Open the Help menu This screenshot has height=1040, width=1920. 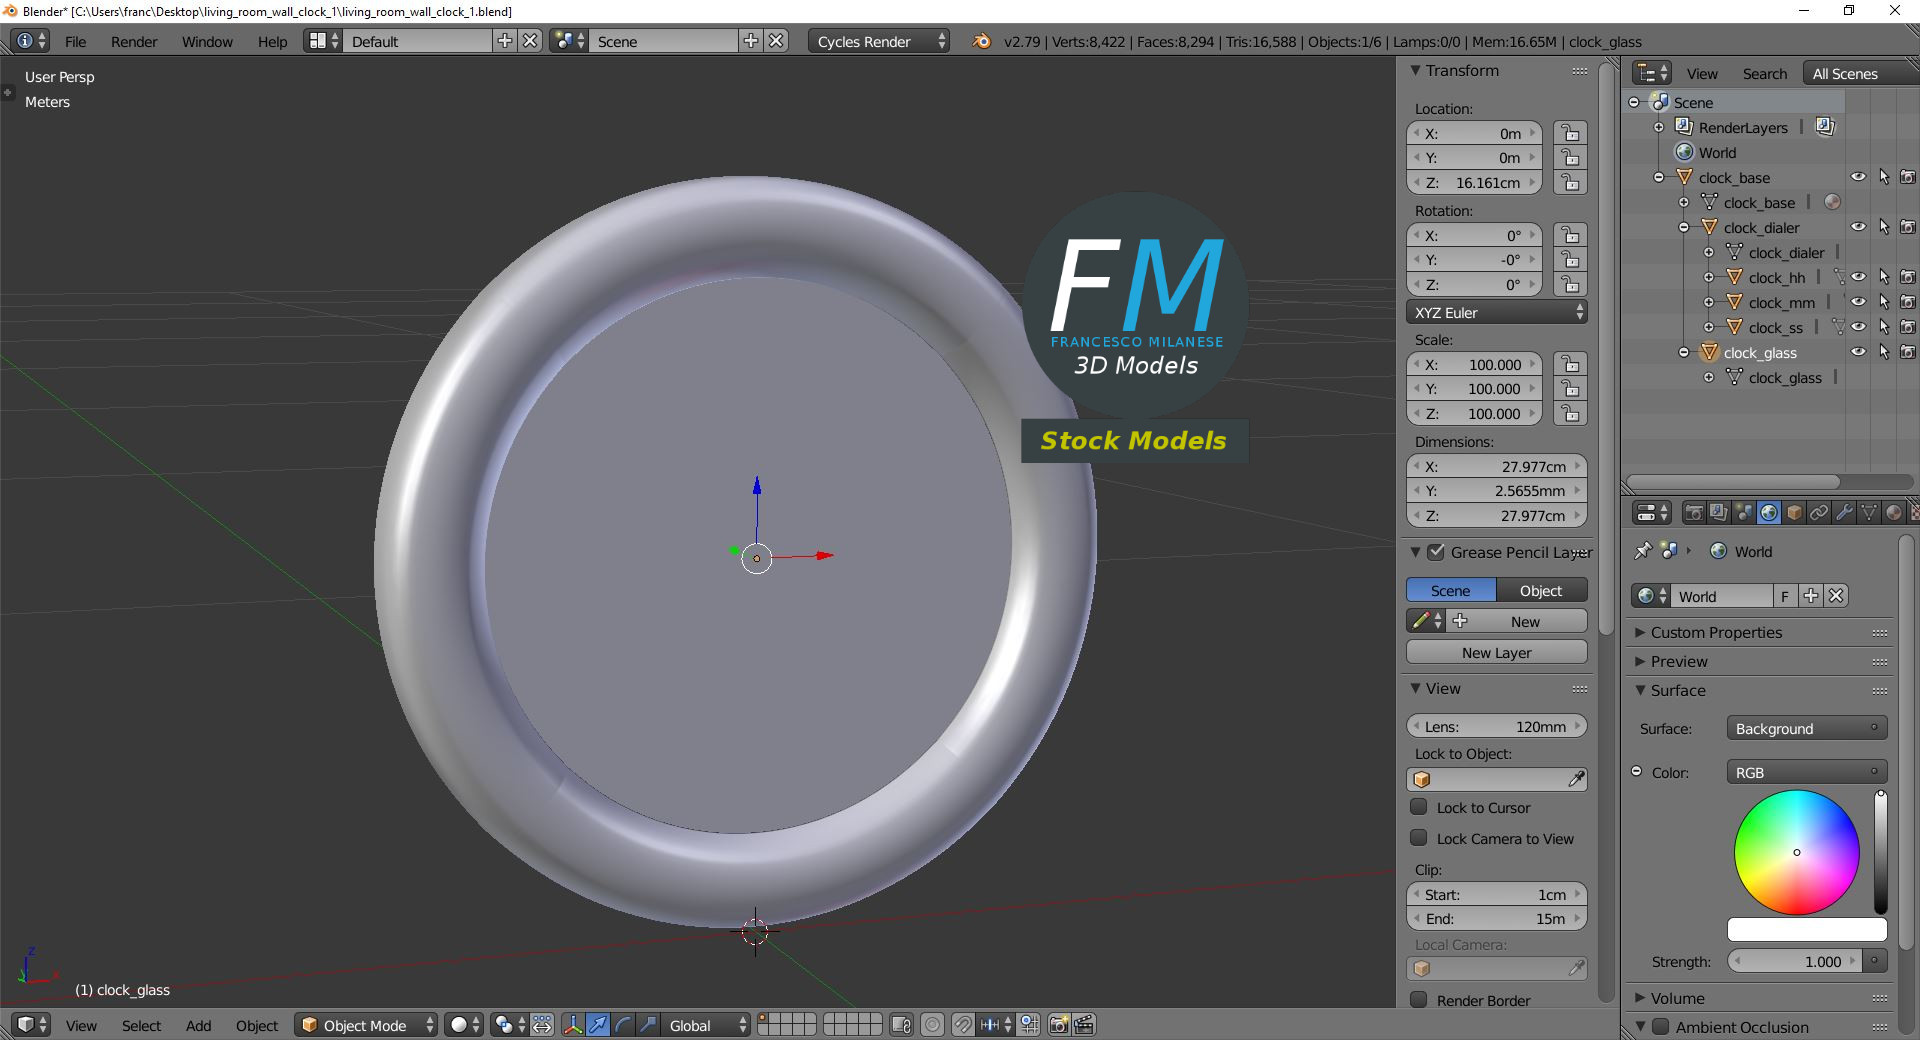(x=272, y=41)
